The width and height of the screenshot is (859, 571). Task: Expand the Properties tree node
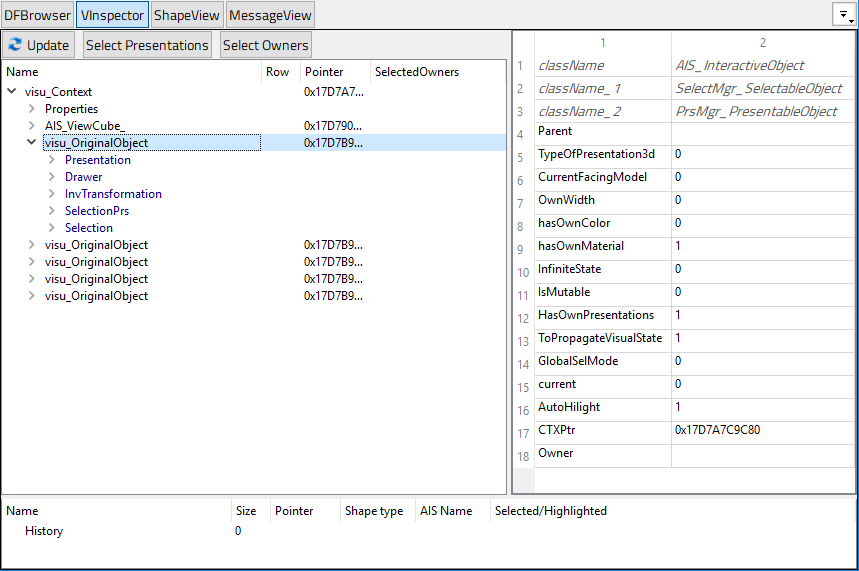pos(32,109)
